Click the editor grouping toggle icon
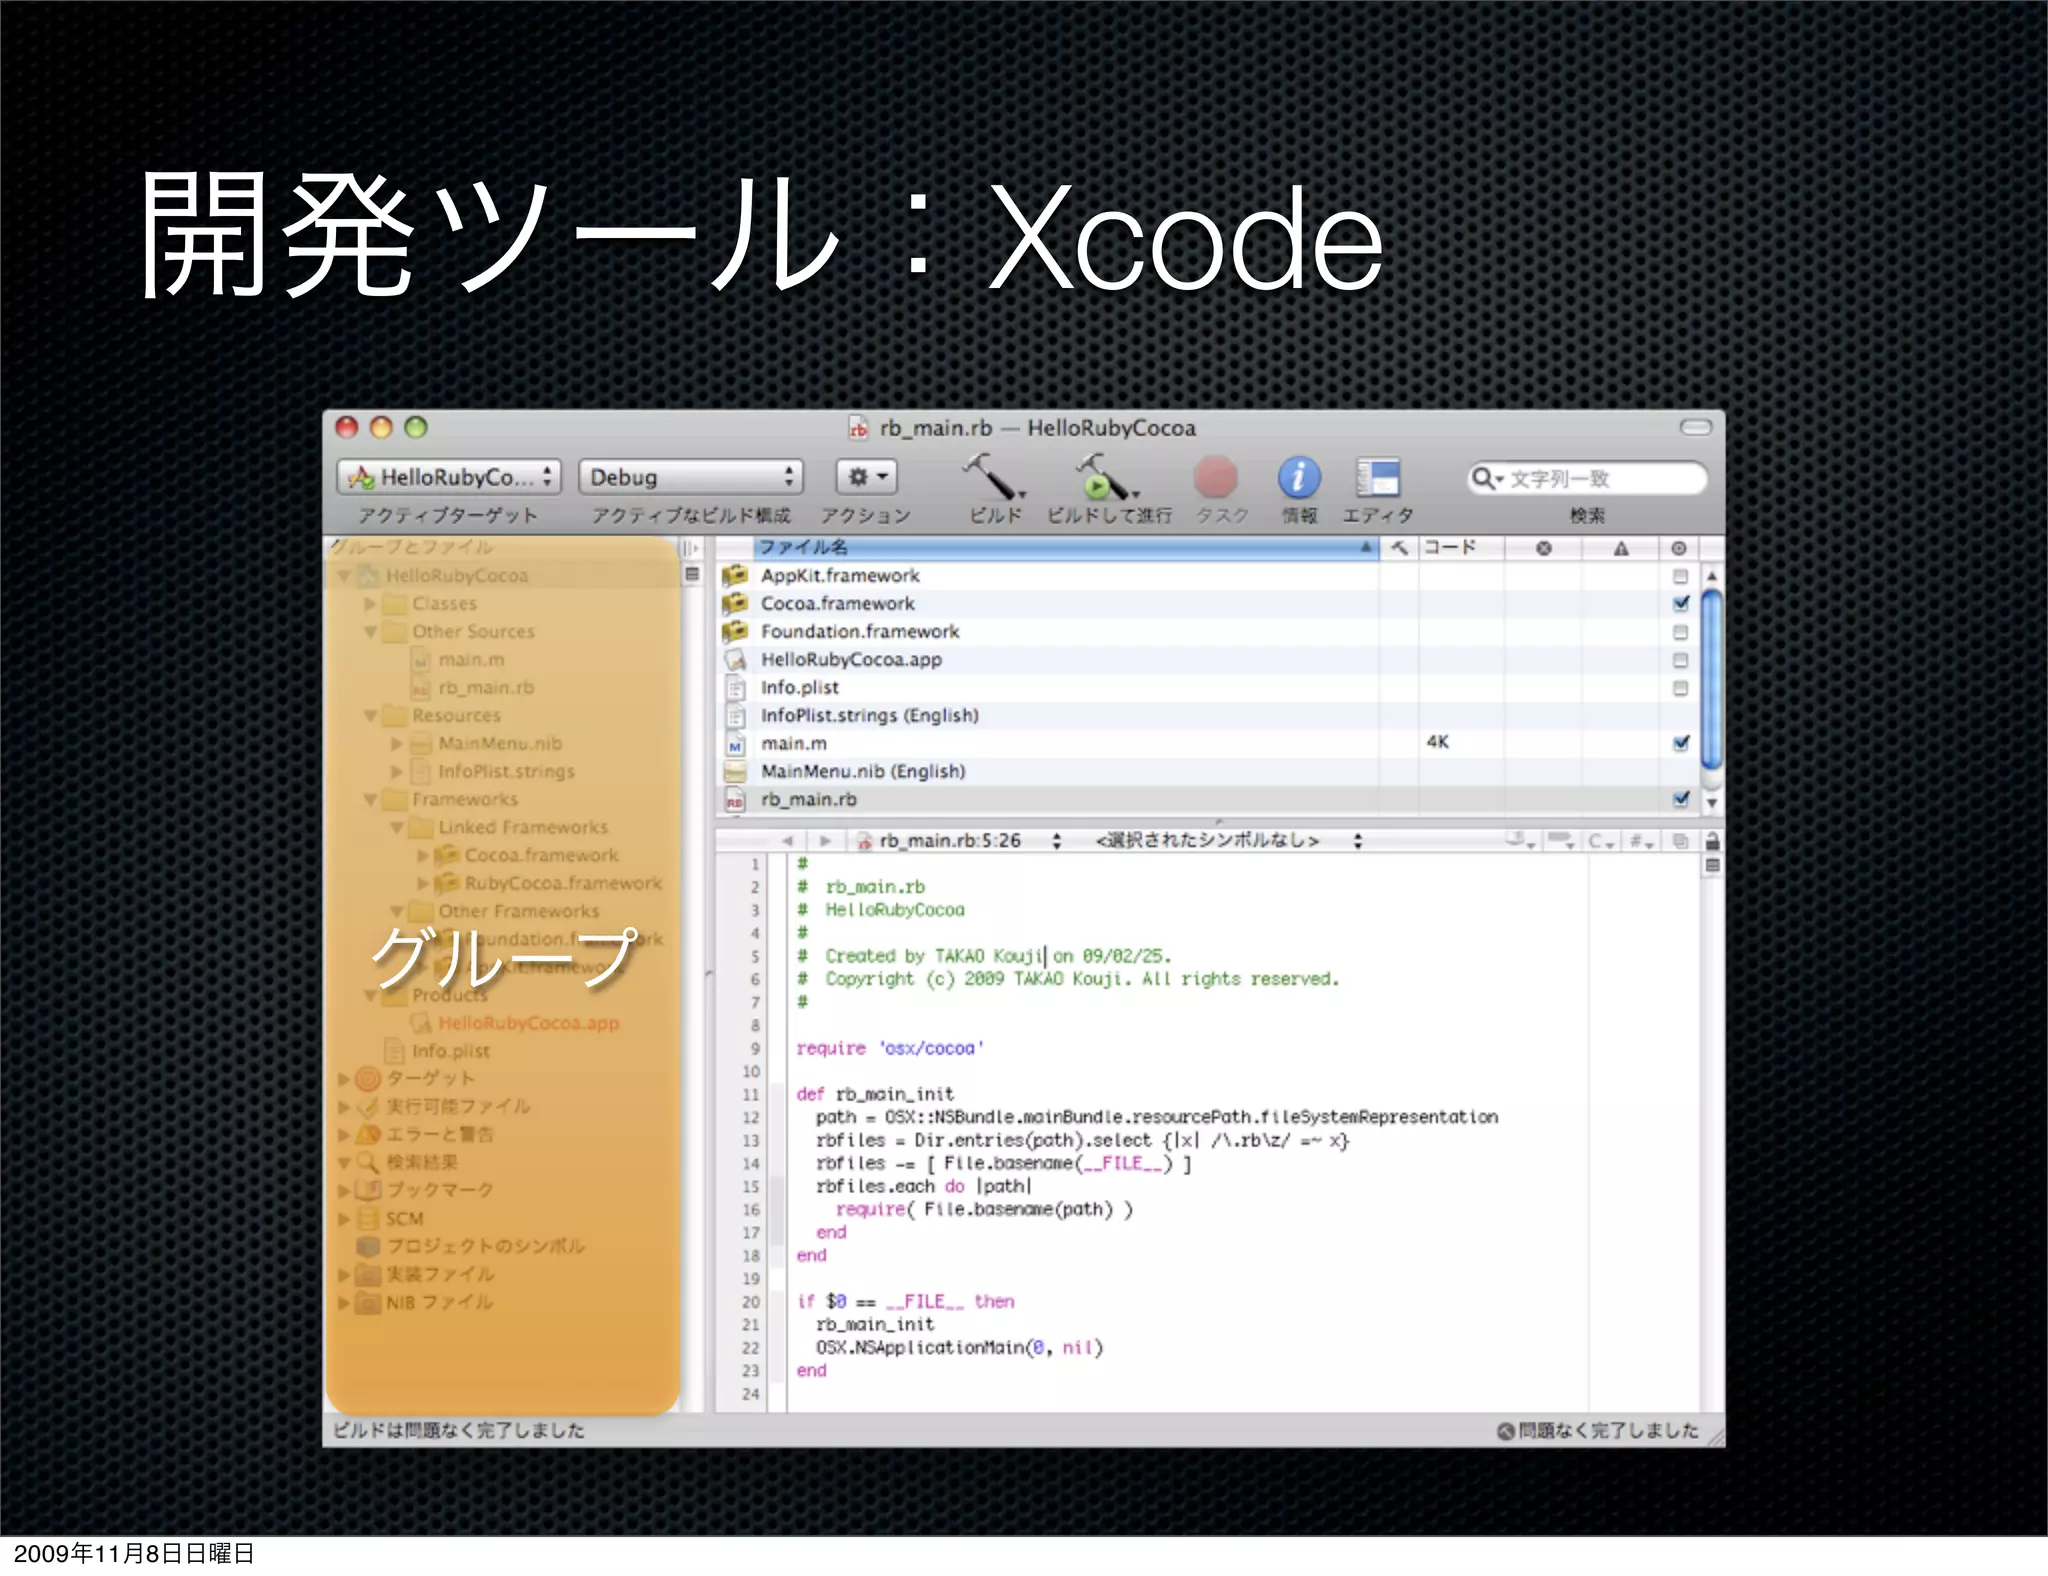 coord(1681,841)
